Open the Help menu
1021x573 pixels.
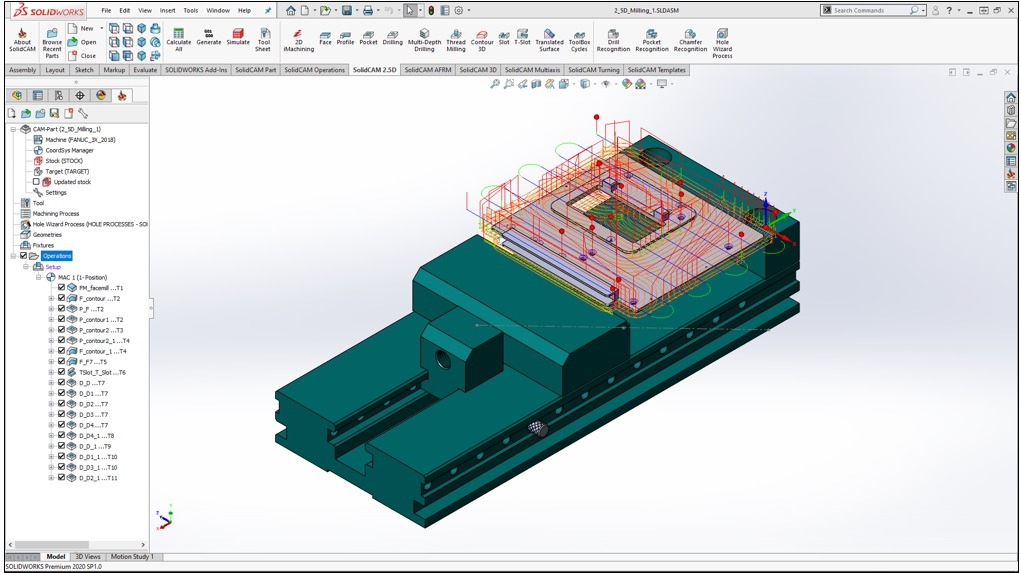244,10
